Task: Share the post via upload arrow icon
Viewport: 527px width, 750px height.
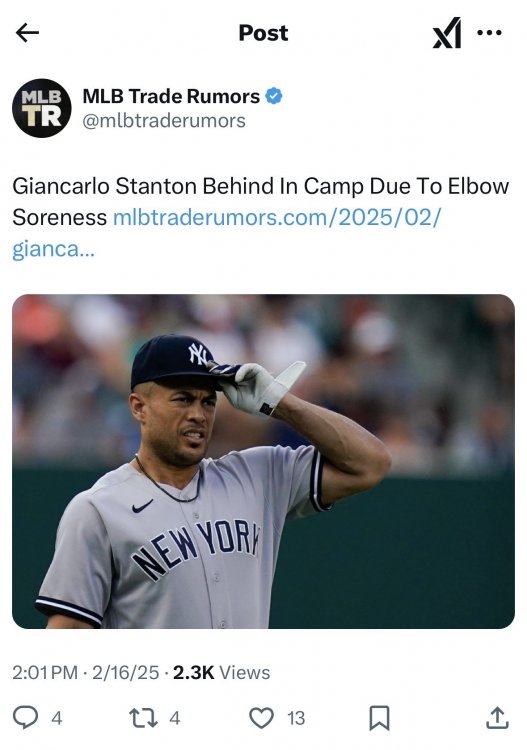Action: click(497, 717)
